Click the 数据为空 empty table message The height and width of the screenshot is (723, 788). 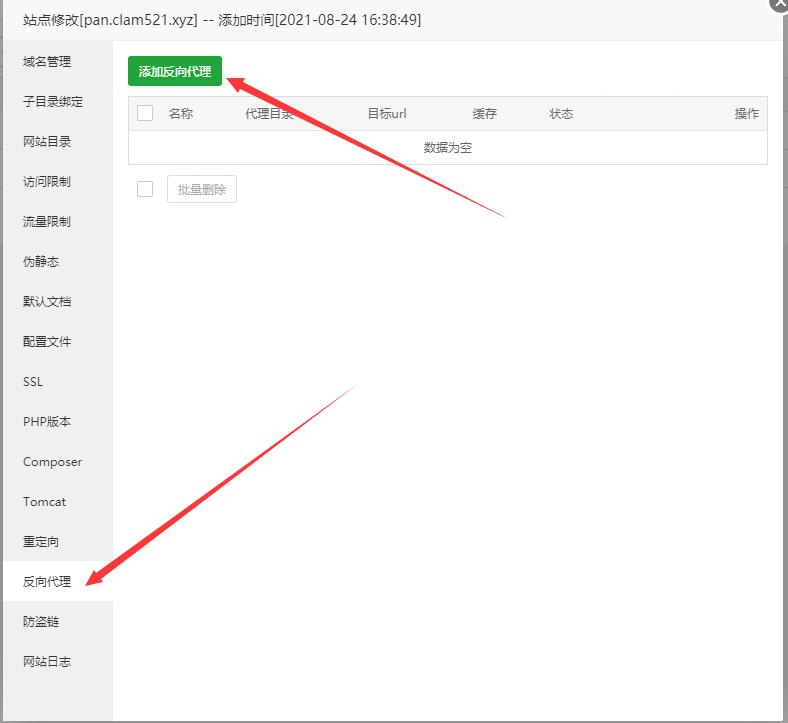448,148
